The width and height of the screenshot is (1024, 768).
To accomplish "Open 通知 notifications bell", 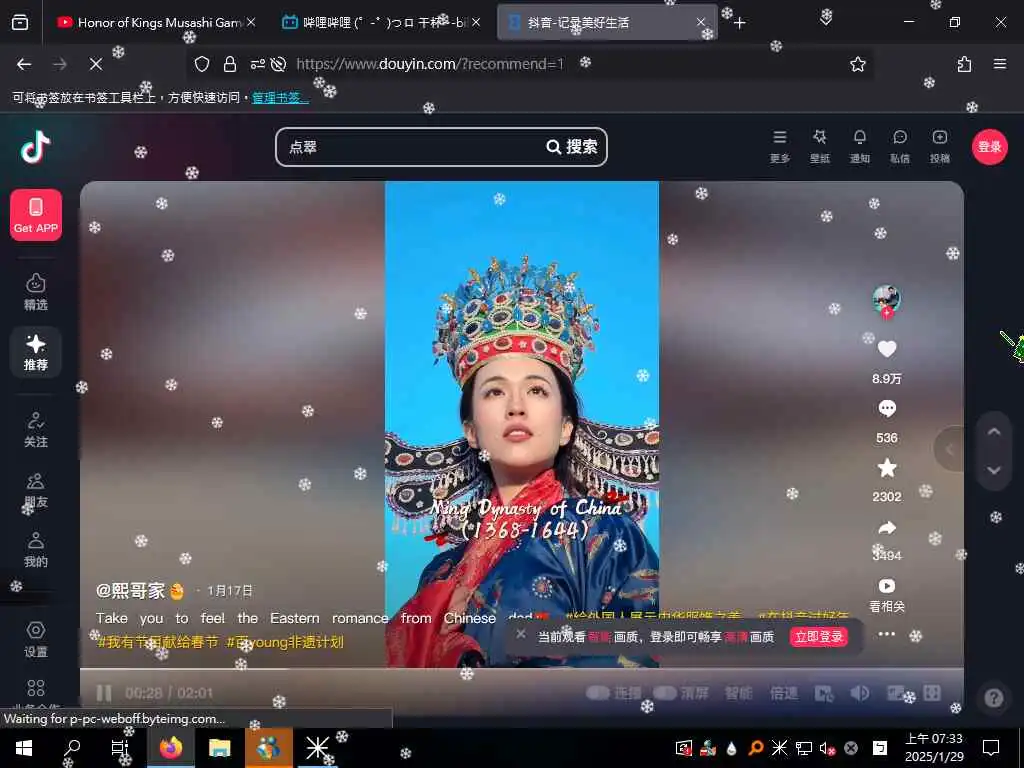I will [x=859, y=146].
